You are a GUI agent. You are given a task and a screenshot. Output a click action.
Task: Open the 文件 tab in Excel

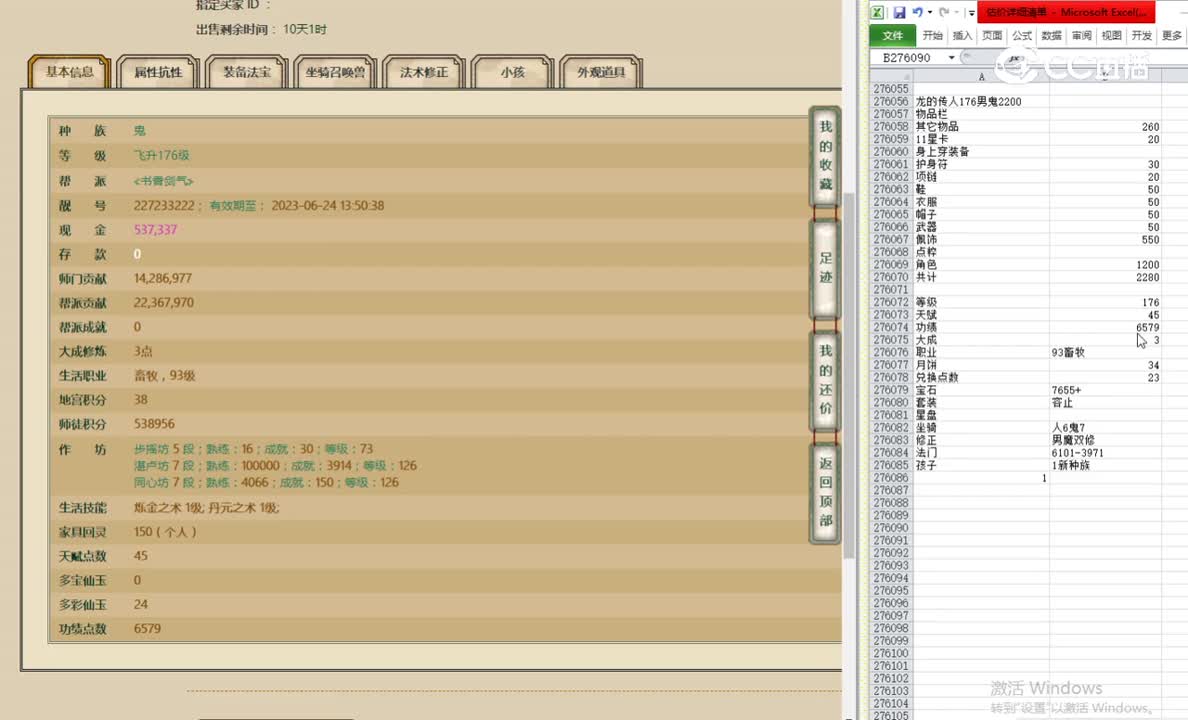pyautogui.click(x=893, y=36)
